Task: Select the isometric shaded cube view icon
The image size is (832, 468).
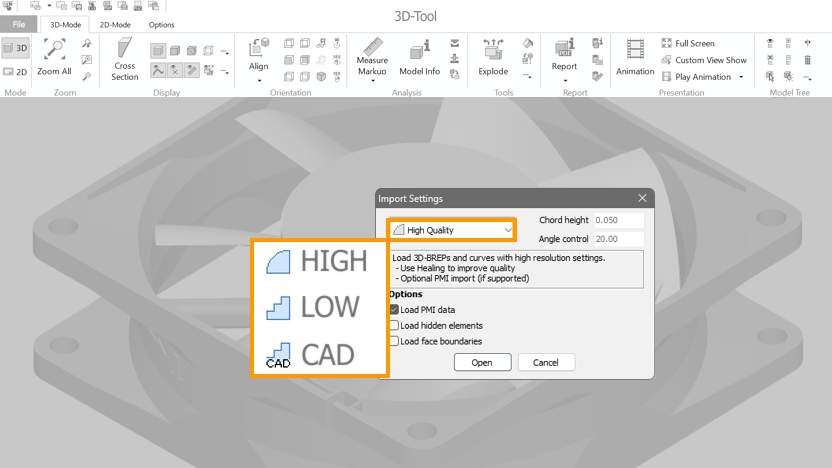Action: 321,76
